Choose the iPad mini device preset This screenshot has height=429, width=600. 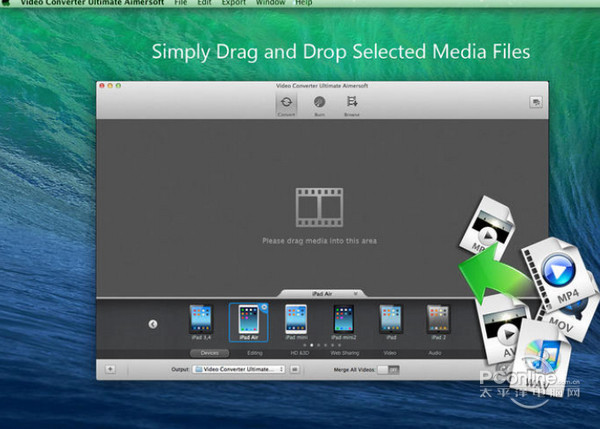[x=296, y=322]
